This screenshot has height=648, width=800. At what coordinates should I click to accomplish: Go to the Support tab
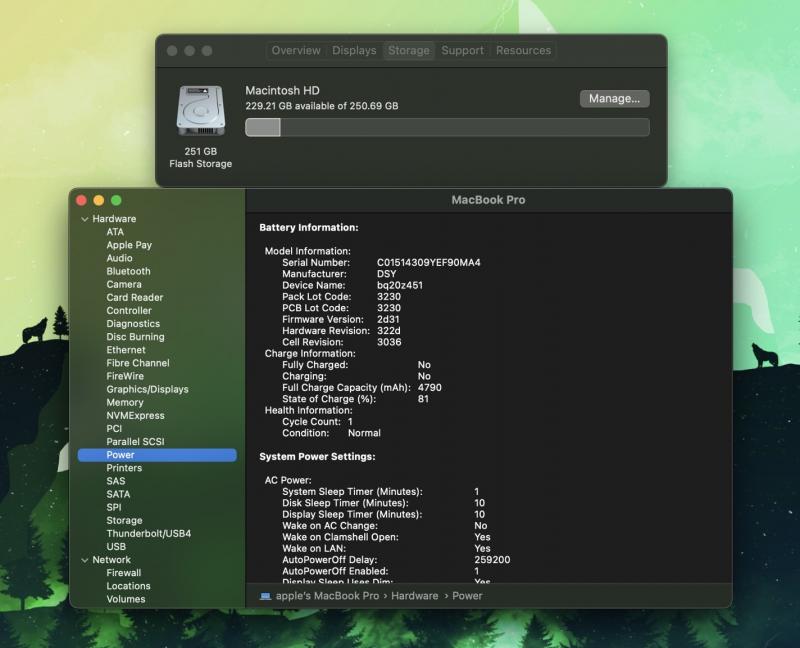point(462,51)
